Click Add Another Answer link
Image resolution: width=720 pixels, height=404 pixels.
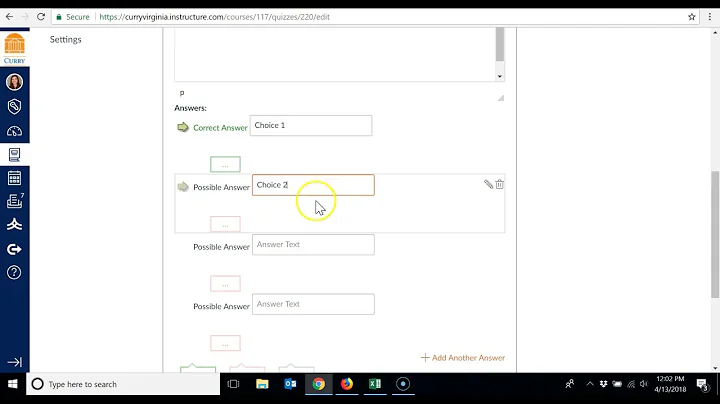click(x=463, y=358)
